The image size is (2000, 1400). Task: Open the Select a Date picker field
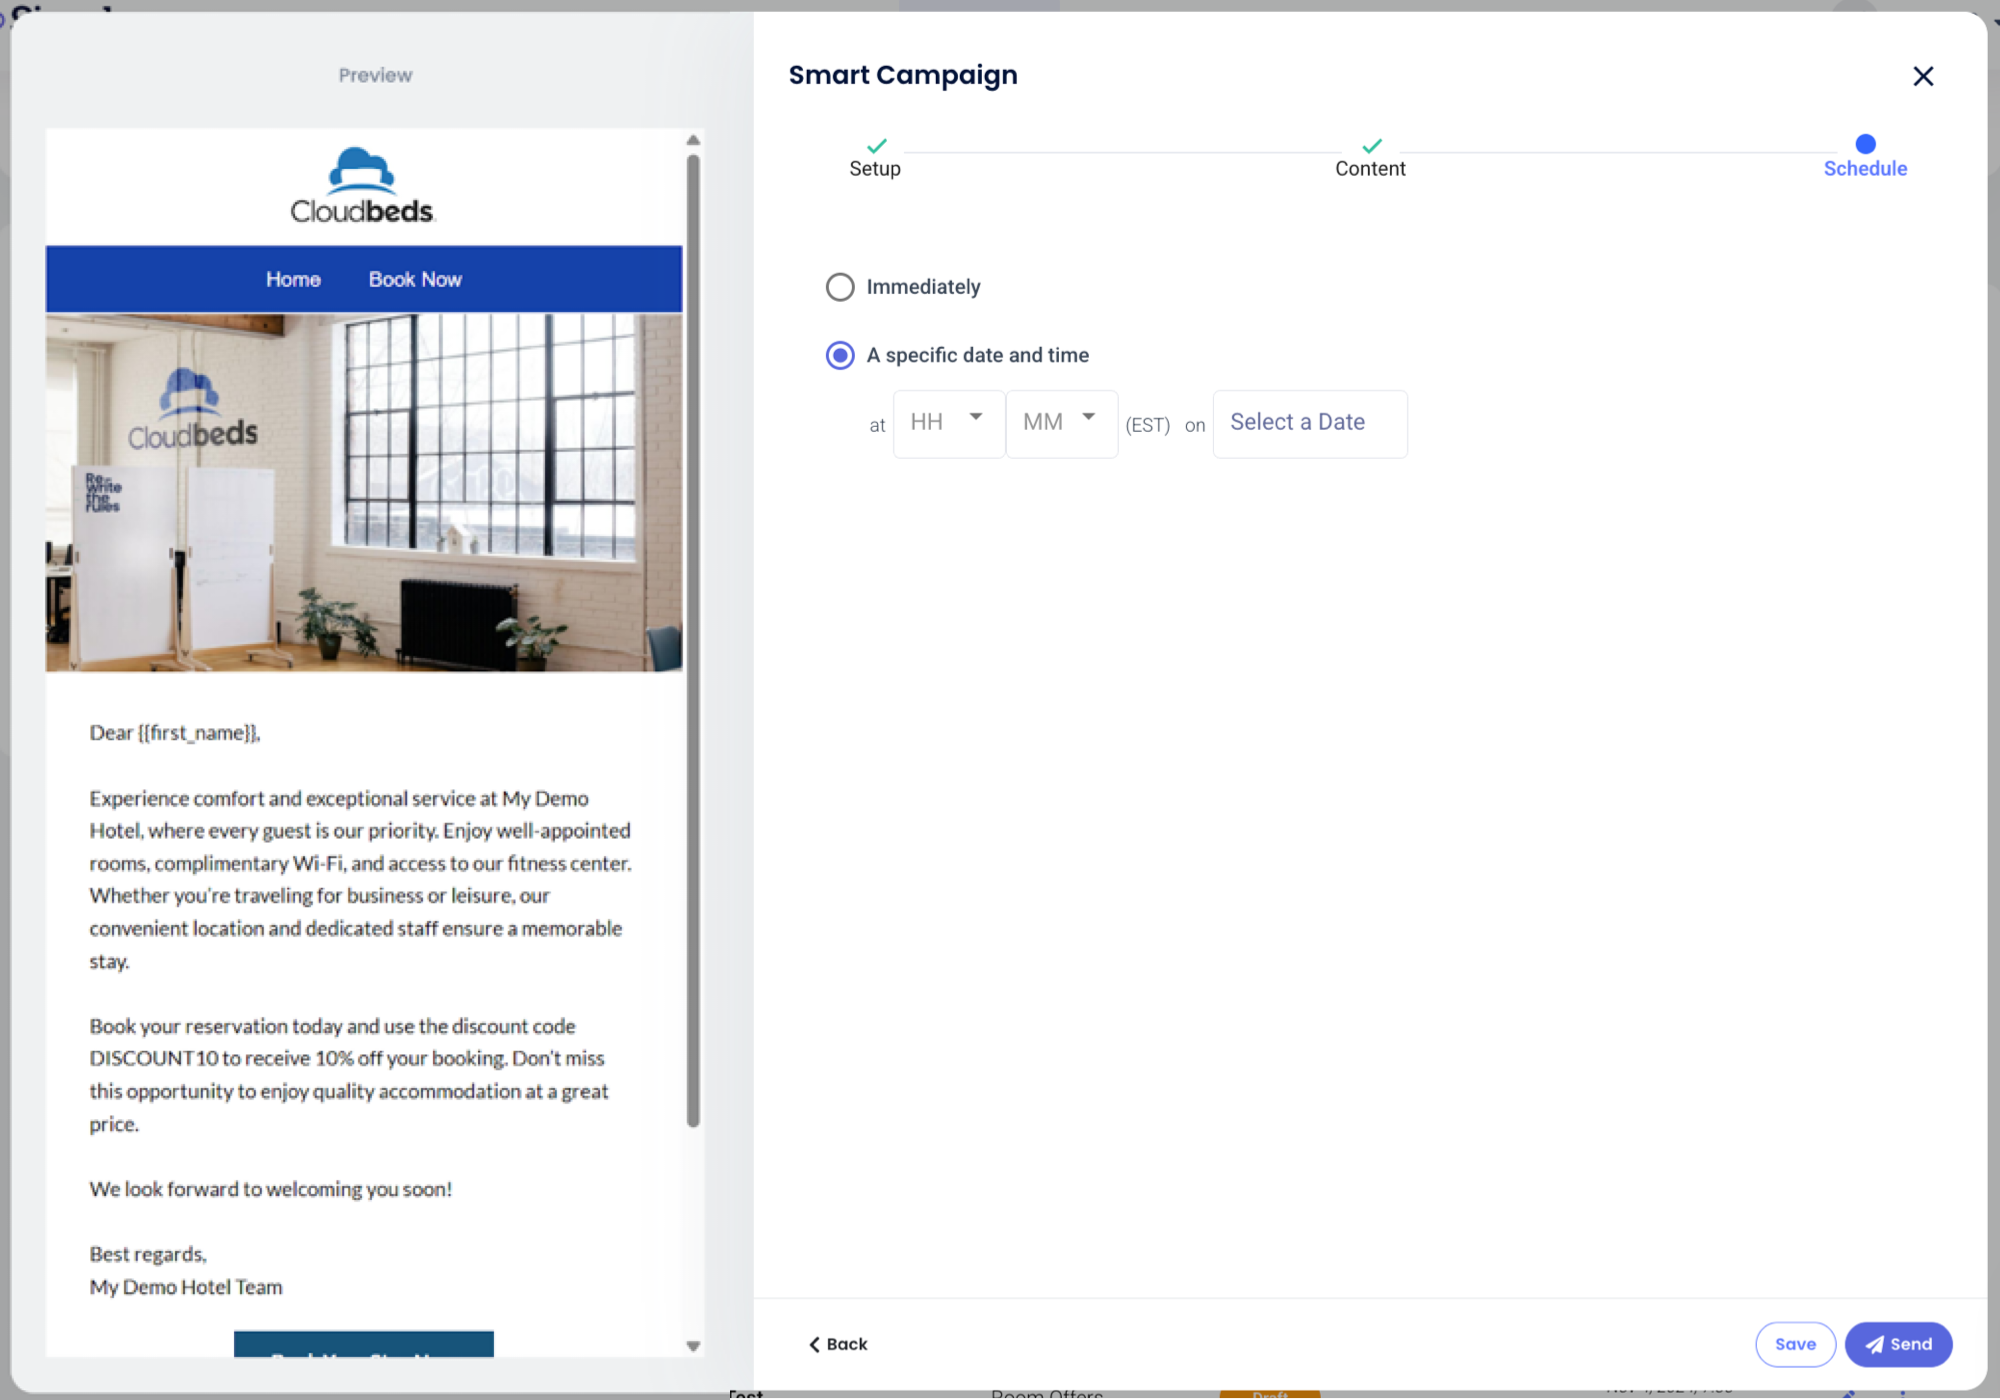[x=1308, y=423]
